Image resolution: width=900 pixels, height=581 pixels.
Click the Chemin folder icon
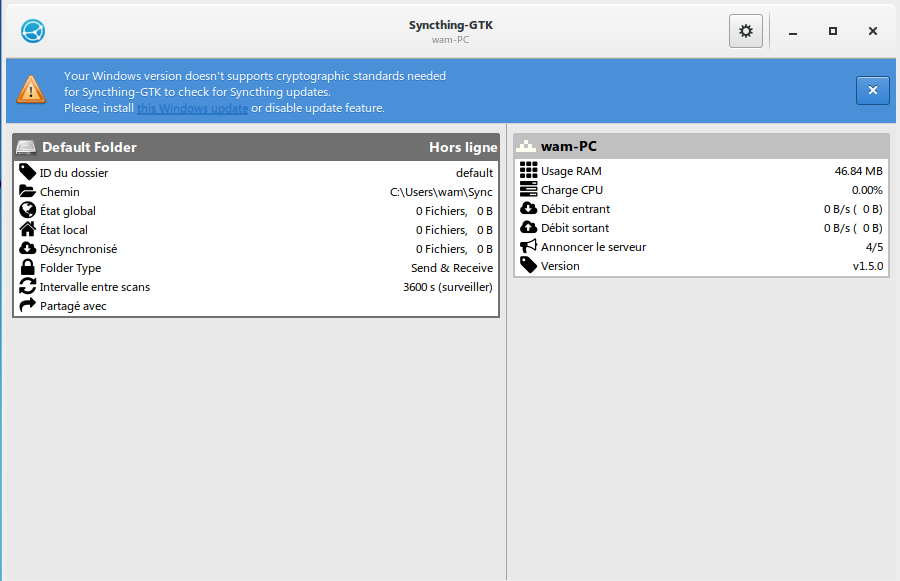pos(28,192)
